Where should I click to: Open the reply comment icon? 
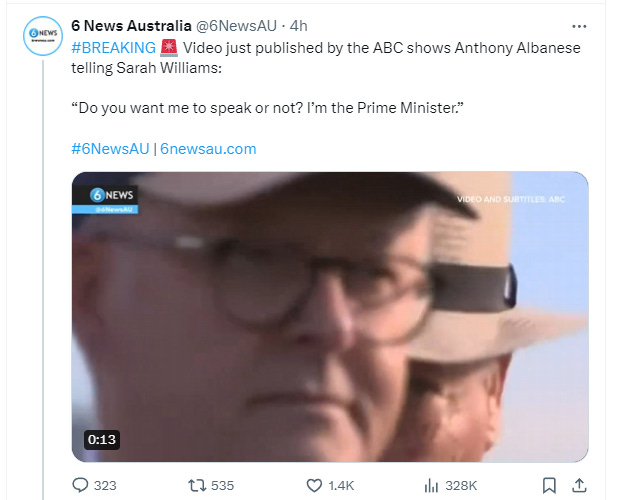click(x=80, y=485)
